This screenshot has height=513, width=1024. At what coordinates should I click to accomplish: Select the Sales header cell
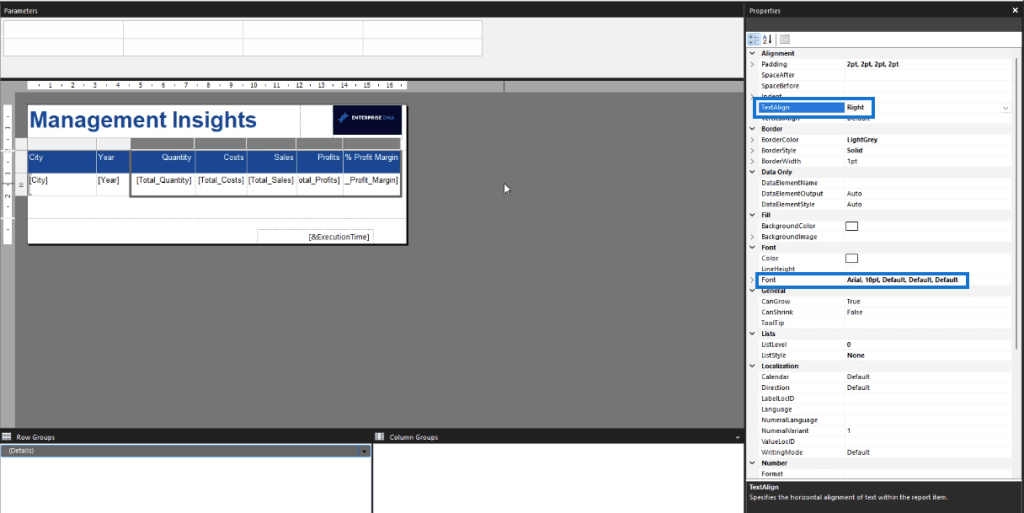pos(272,161)
